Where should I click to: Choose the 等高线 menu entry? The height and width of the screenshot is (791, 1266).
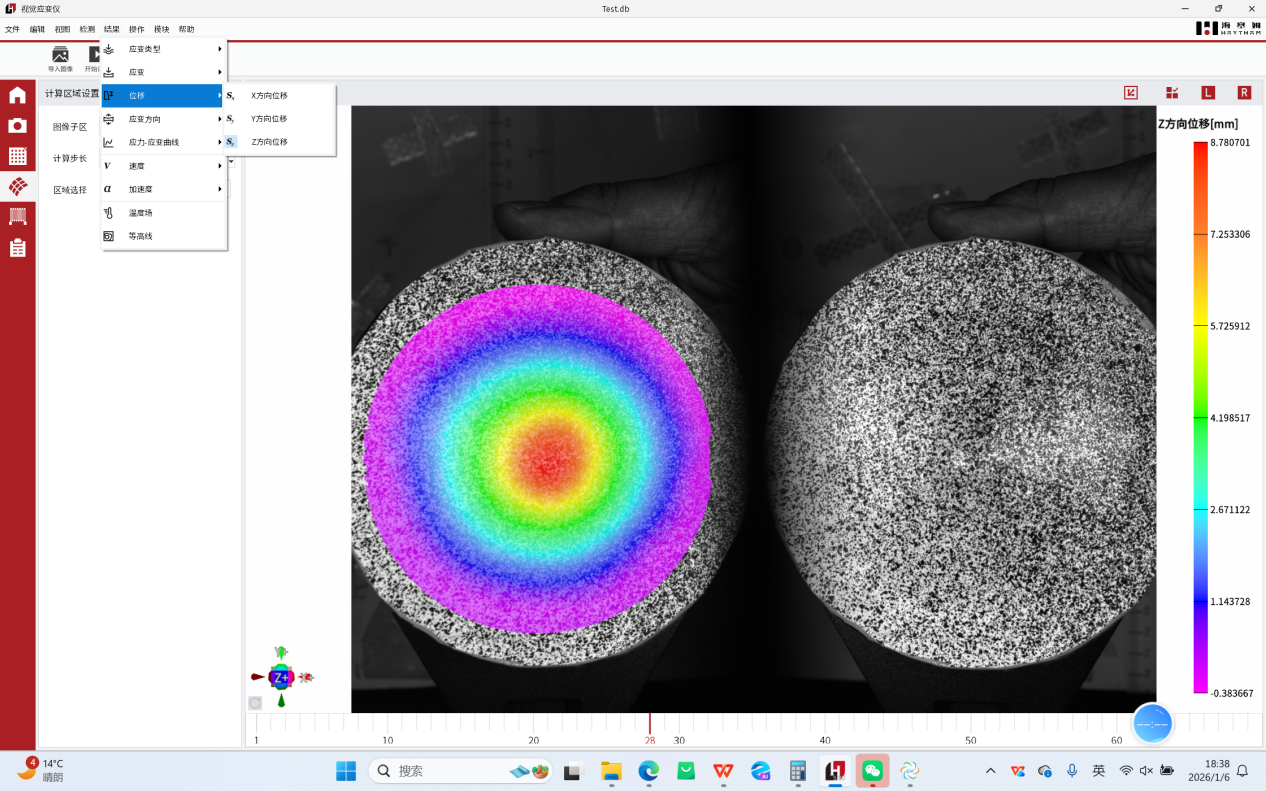(x=141, y=236)
